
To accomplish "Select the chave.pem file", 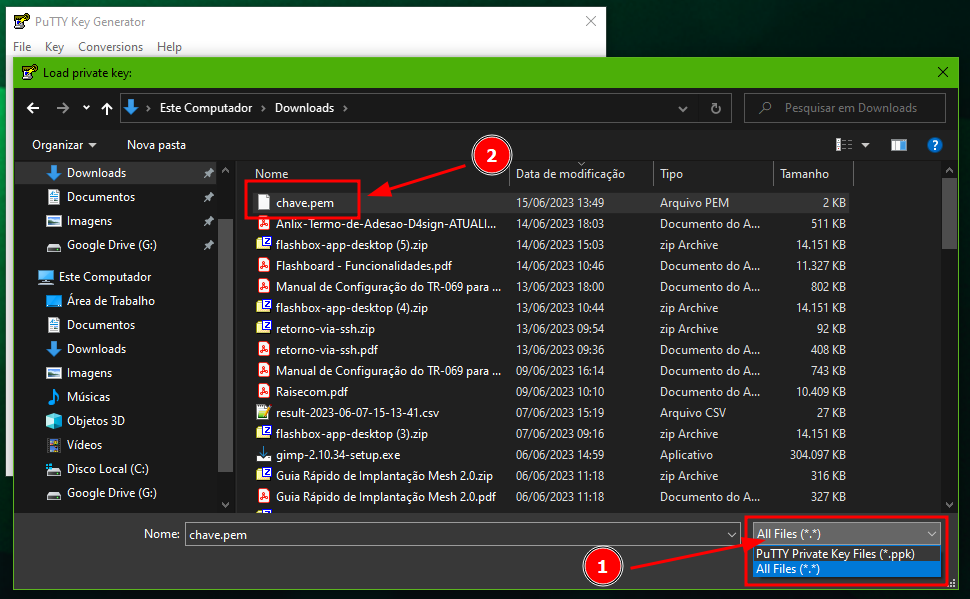I will tap(304, 203).
